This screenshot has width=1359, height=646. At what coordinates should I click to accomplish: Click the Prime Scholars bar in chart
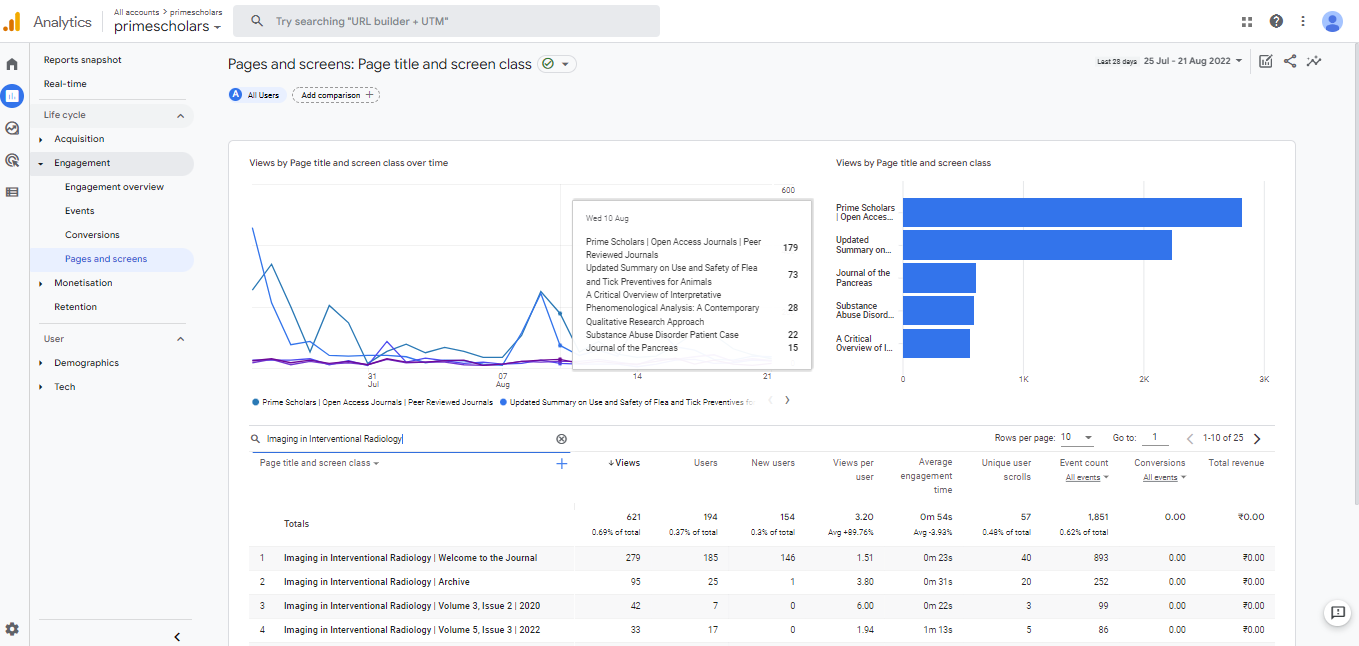[1071, 213]
